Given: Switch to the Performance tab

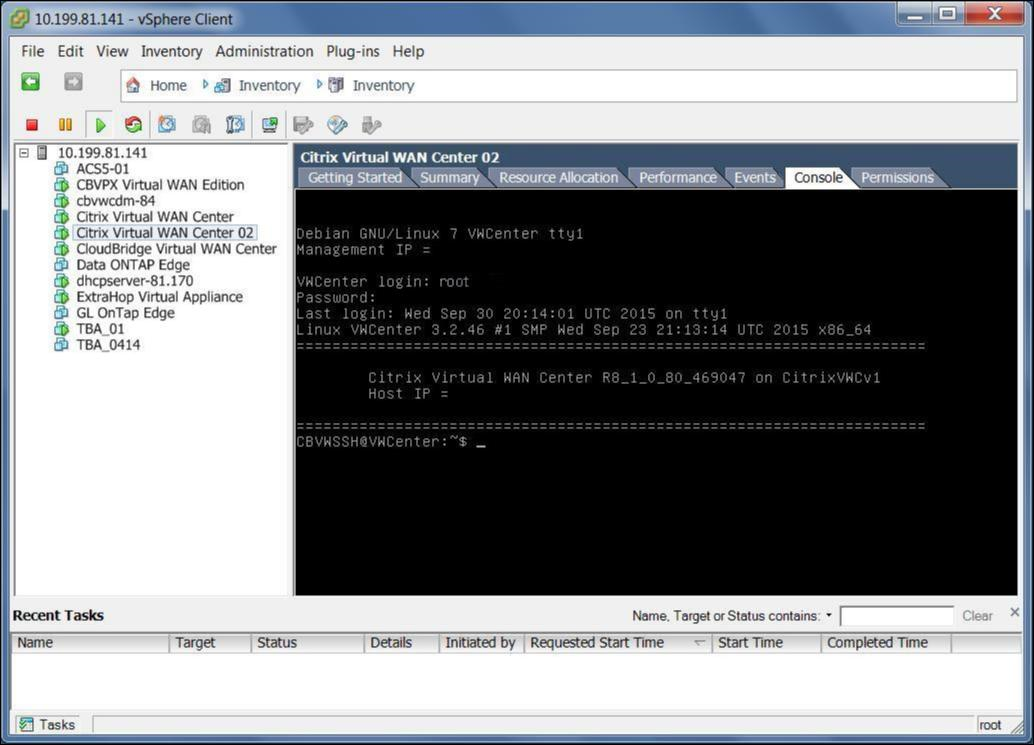Looking at the screenshot, I should tap(677, 177).
